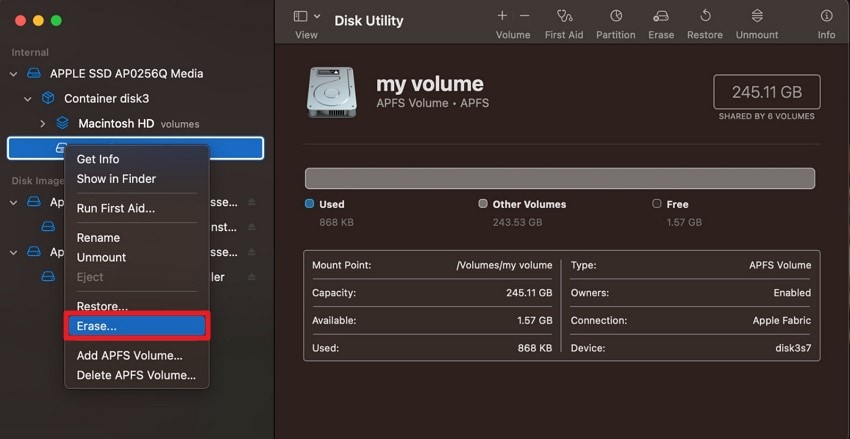Click the boxed 245.11 GB capacity badge
The image size is (850, 439).
tap(767, 92)
